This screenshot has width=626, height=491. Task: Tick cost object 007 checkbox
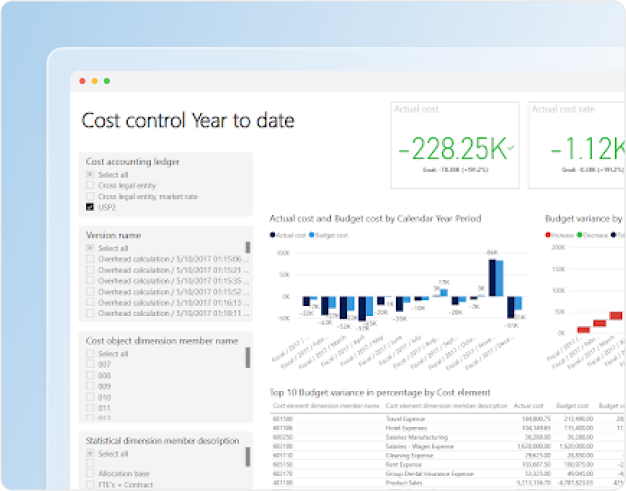tap(90, 364)
